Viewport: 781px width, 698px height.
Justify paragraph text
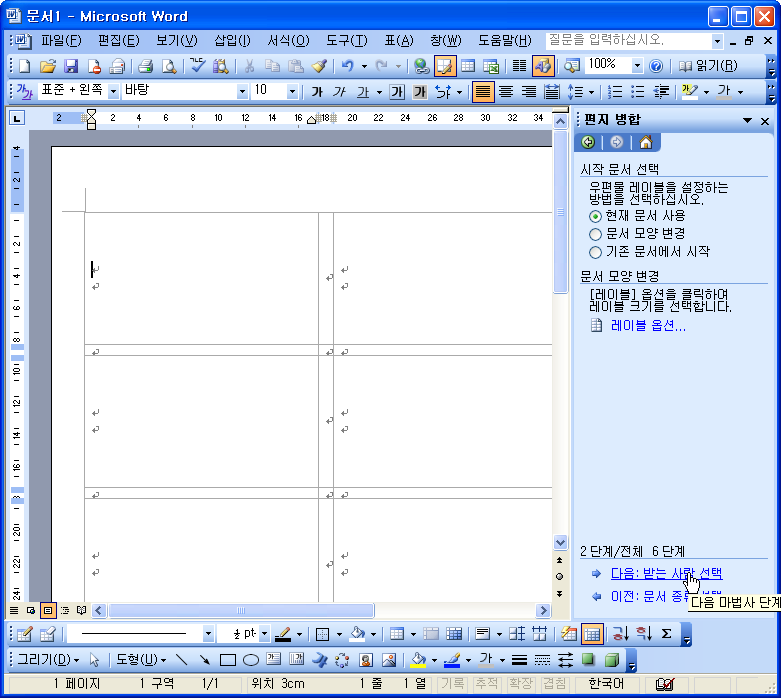483,92
